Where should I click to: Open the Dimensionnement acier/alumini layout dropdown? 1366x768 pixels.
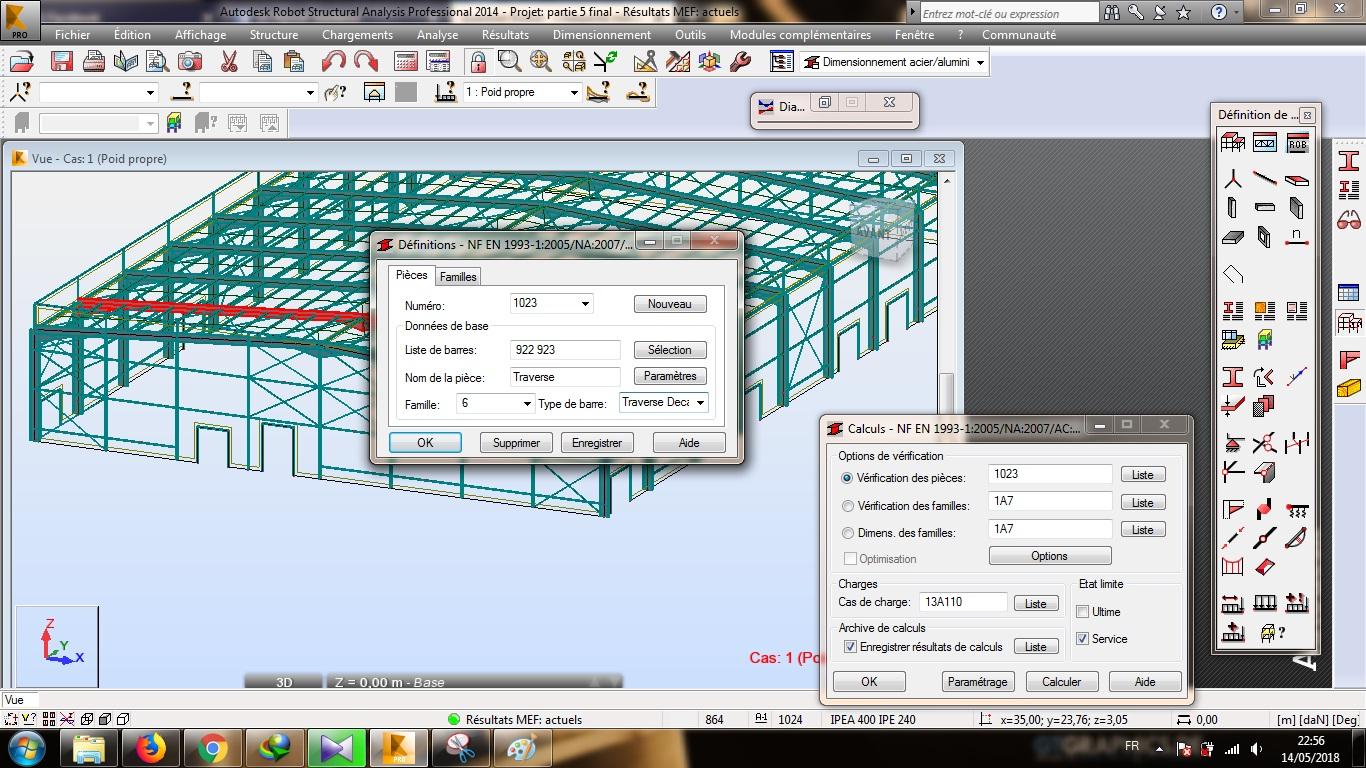pyautogui.click(x=980, y=62)
